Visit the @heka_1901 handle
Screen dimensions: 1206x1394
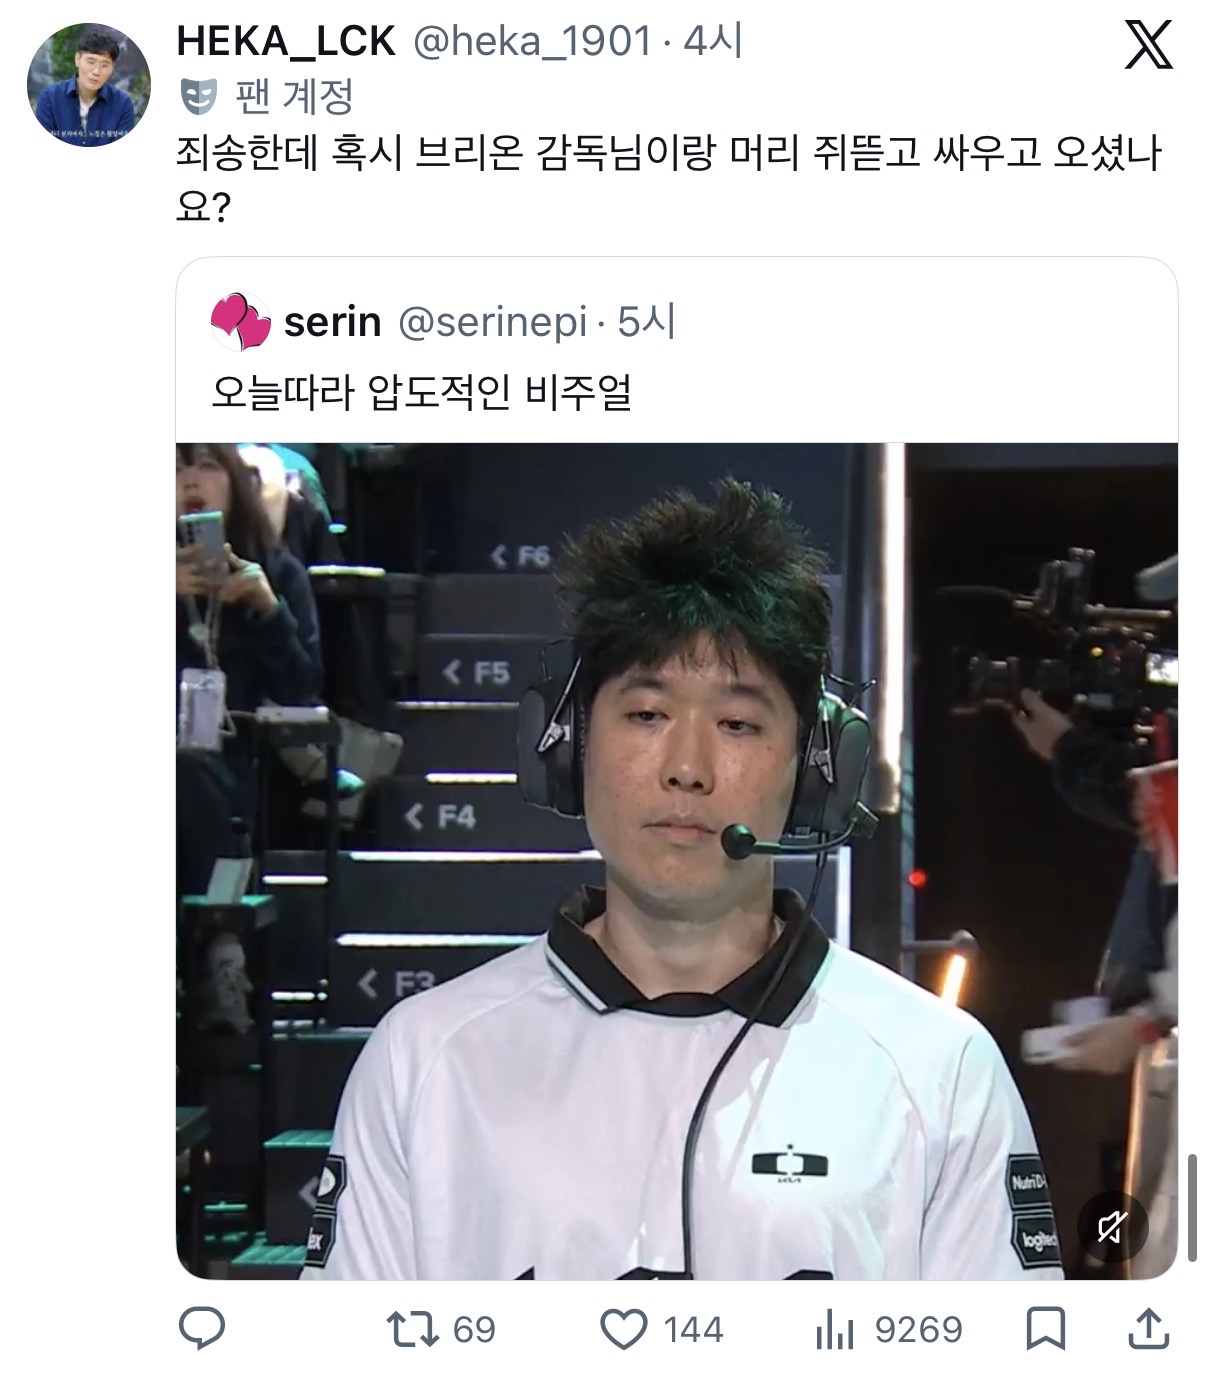532,42
